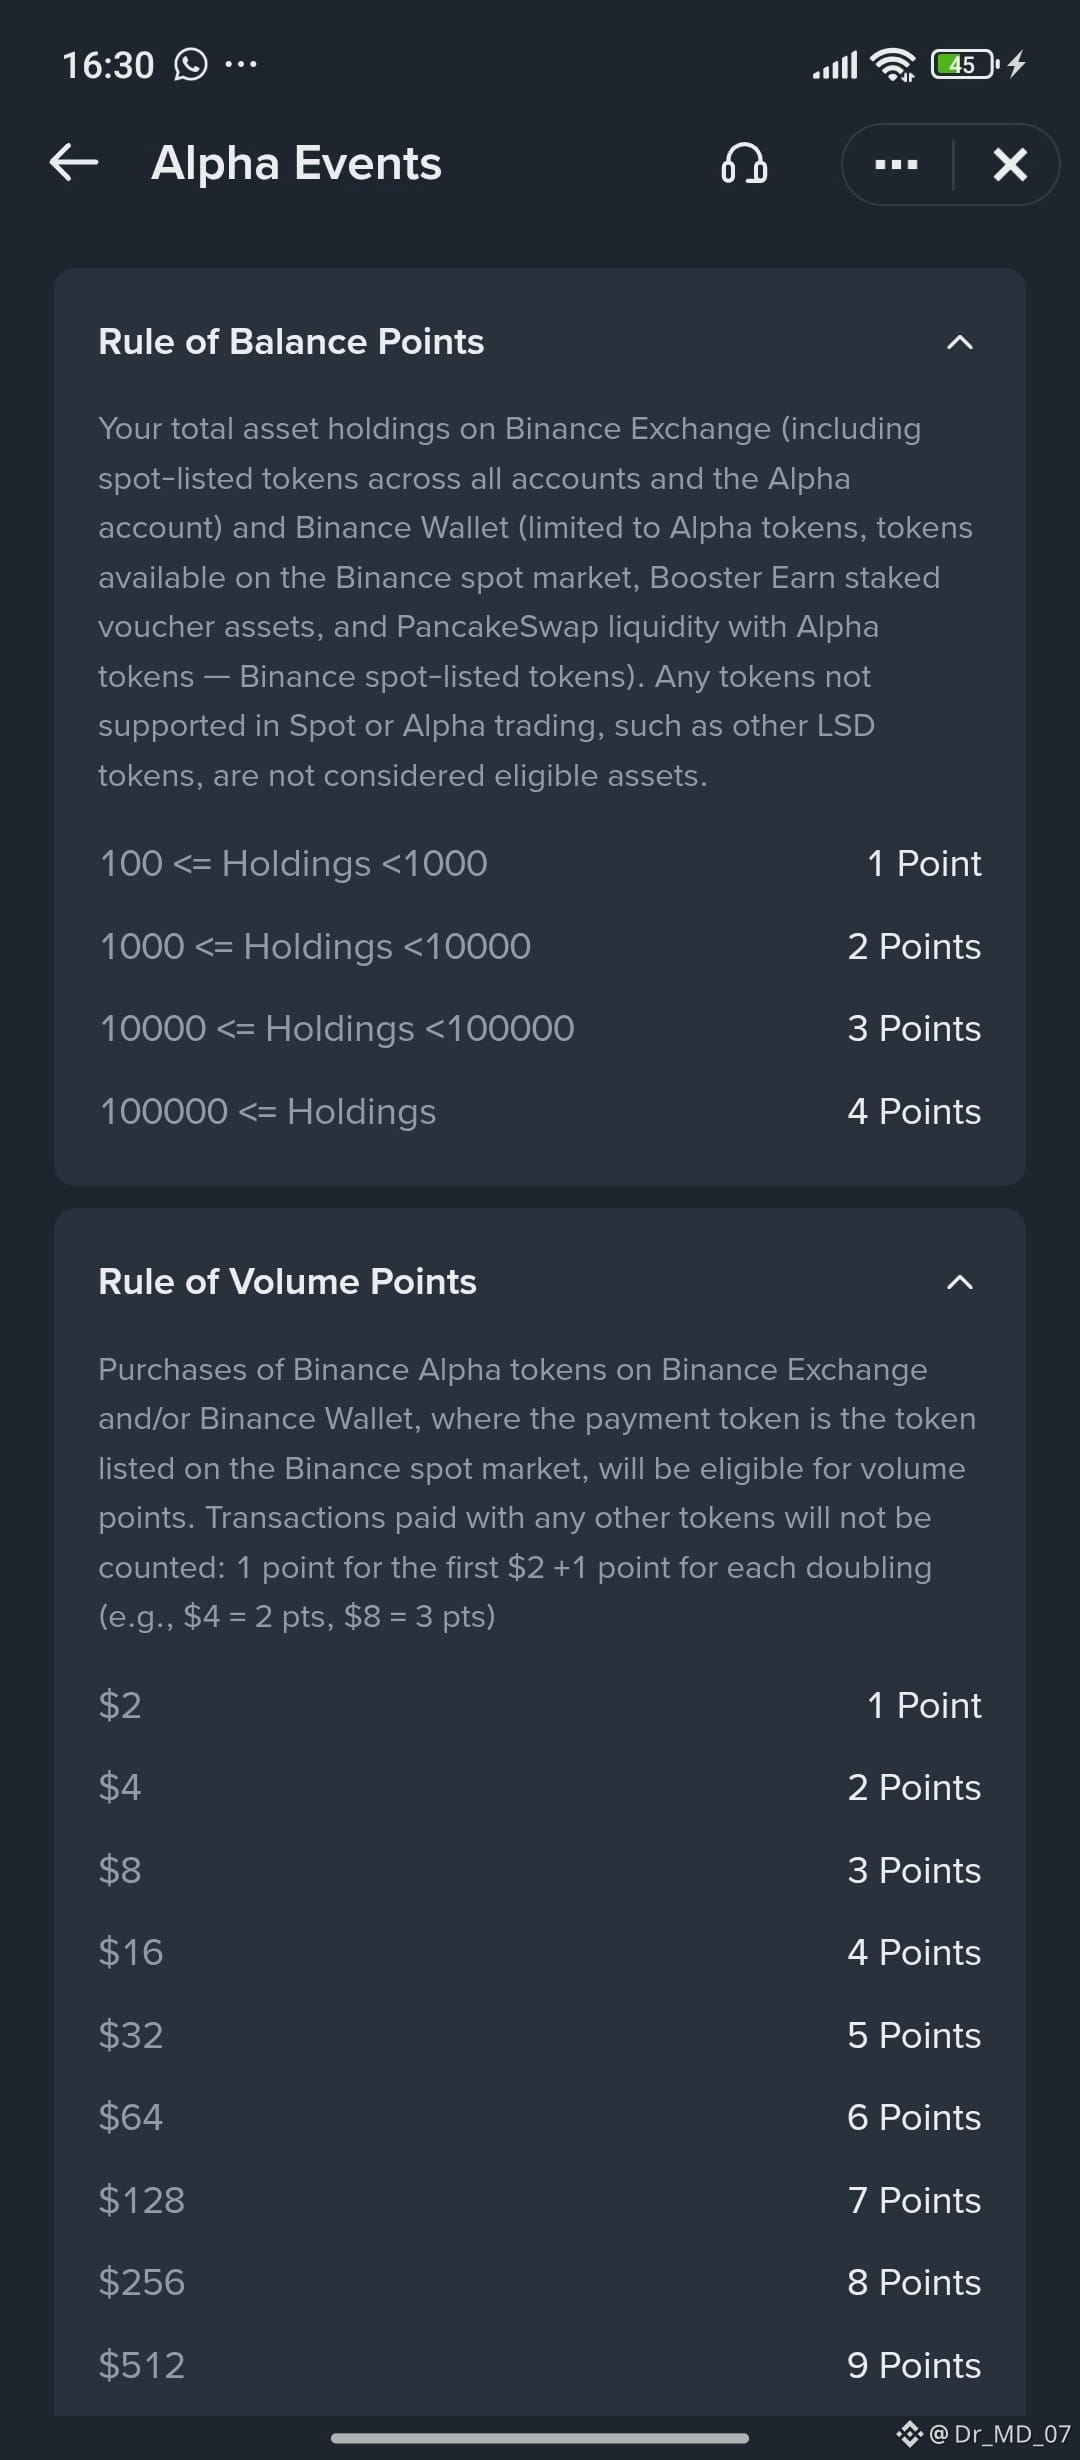Close the Alpha Events mini program
The width and height of the screenshot is (1080, 2460).
click(1010, 164)
